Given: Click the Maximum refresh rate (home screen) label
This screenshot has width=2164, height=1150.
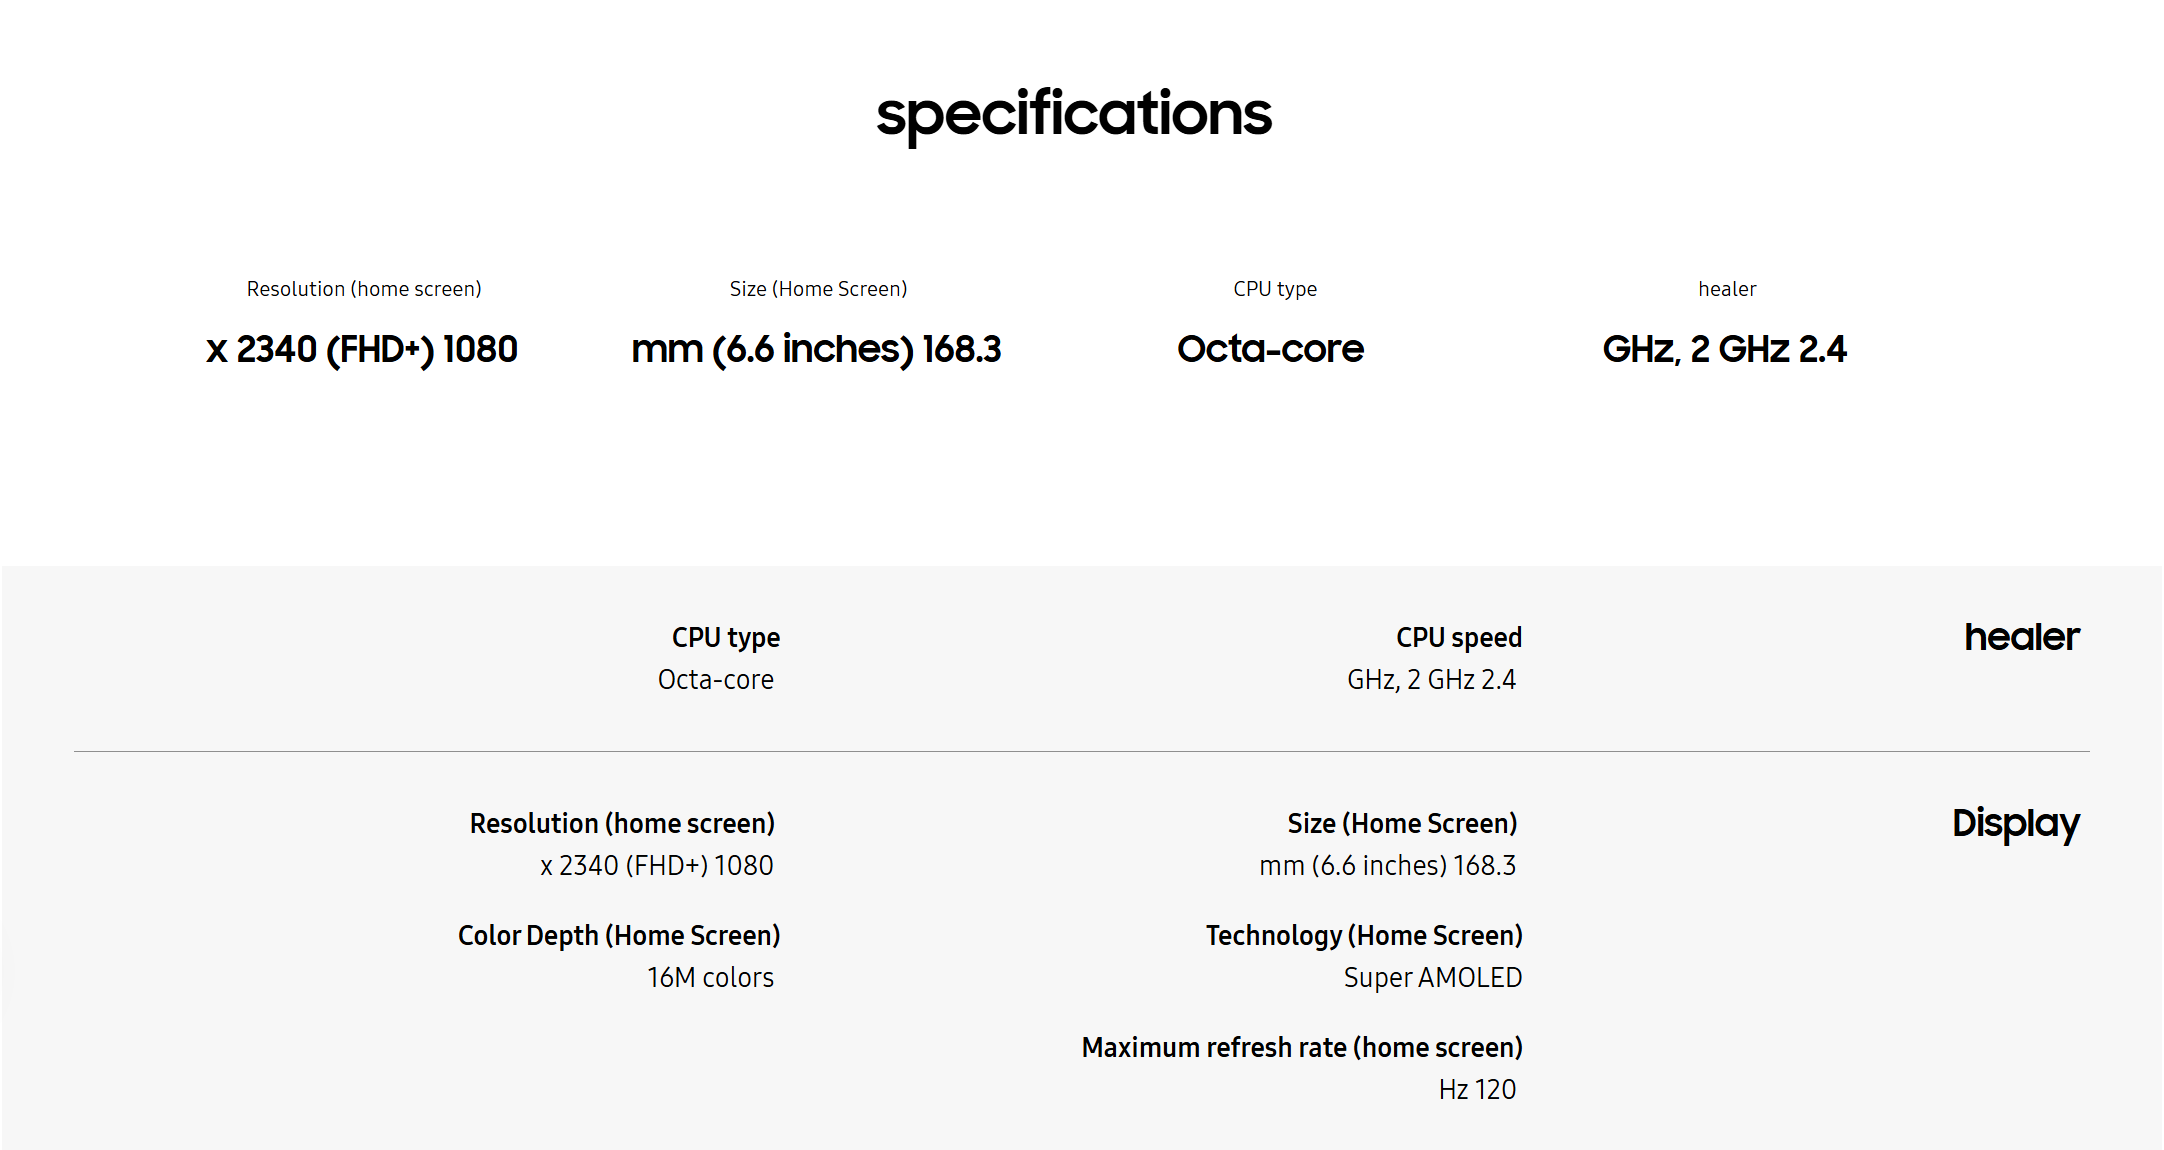Looking at the screenshot, I should point(1302,1048).
